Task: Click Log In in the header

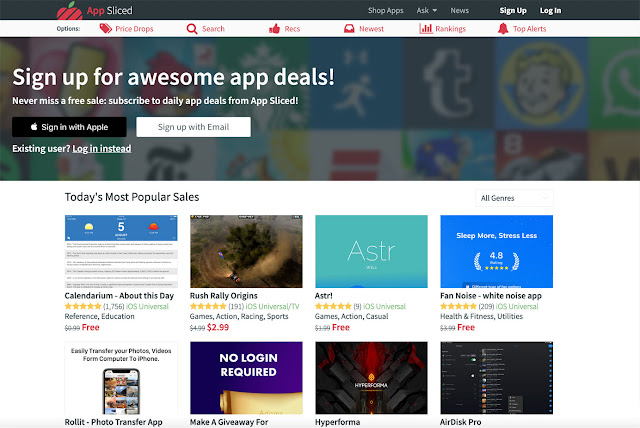Action: (550, 11)
